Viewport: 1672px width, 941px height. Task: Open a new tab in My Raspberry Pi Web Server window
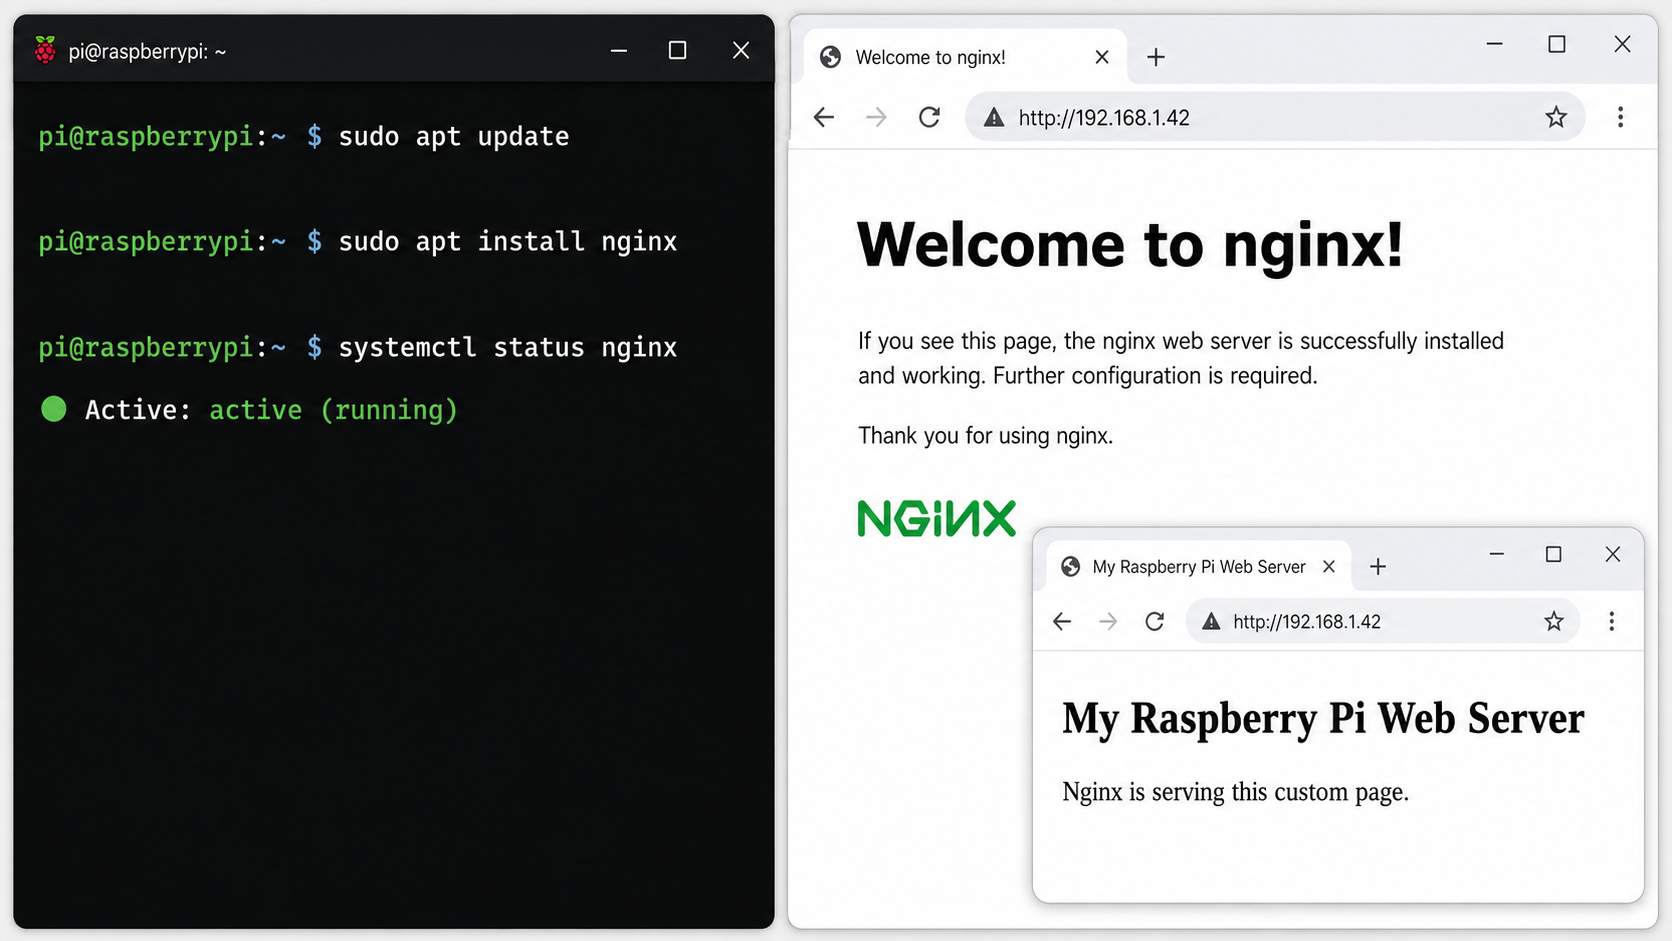point(1378,567)
